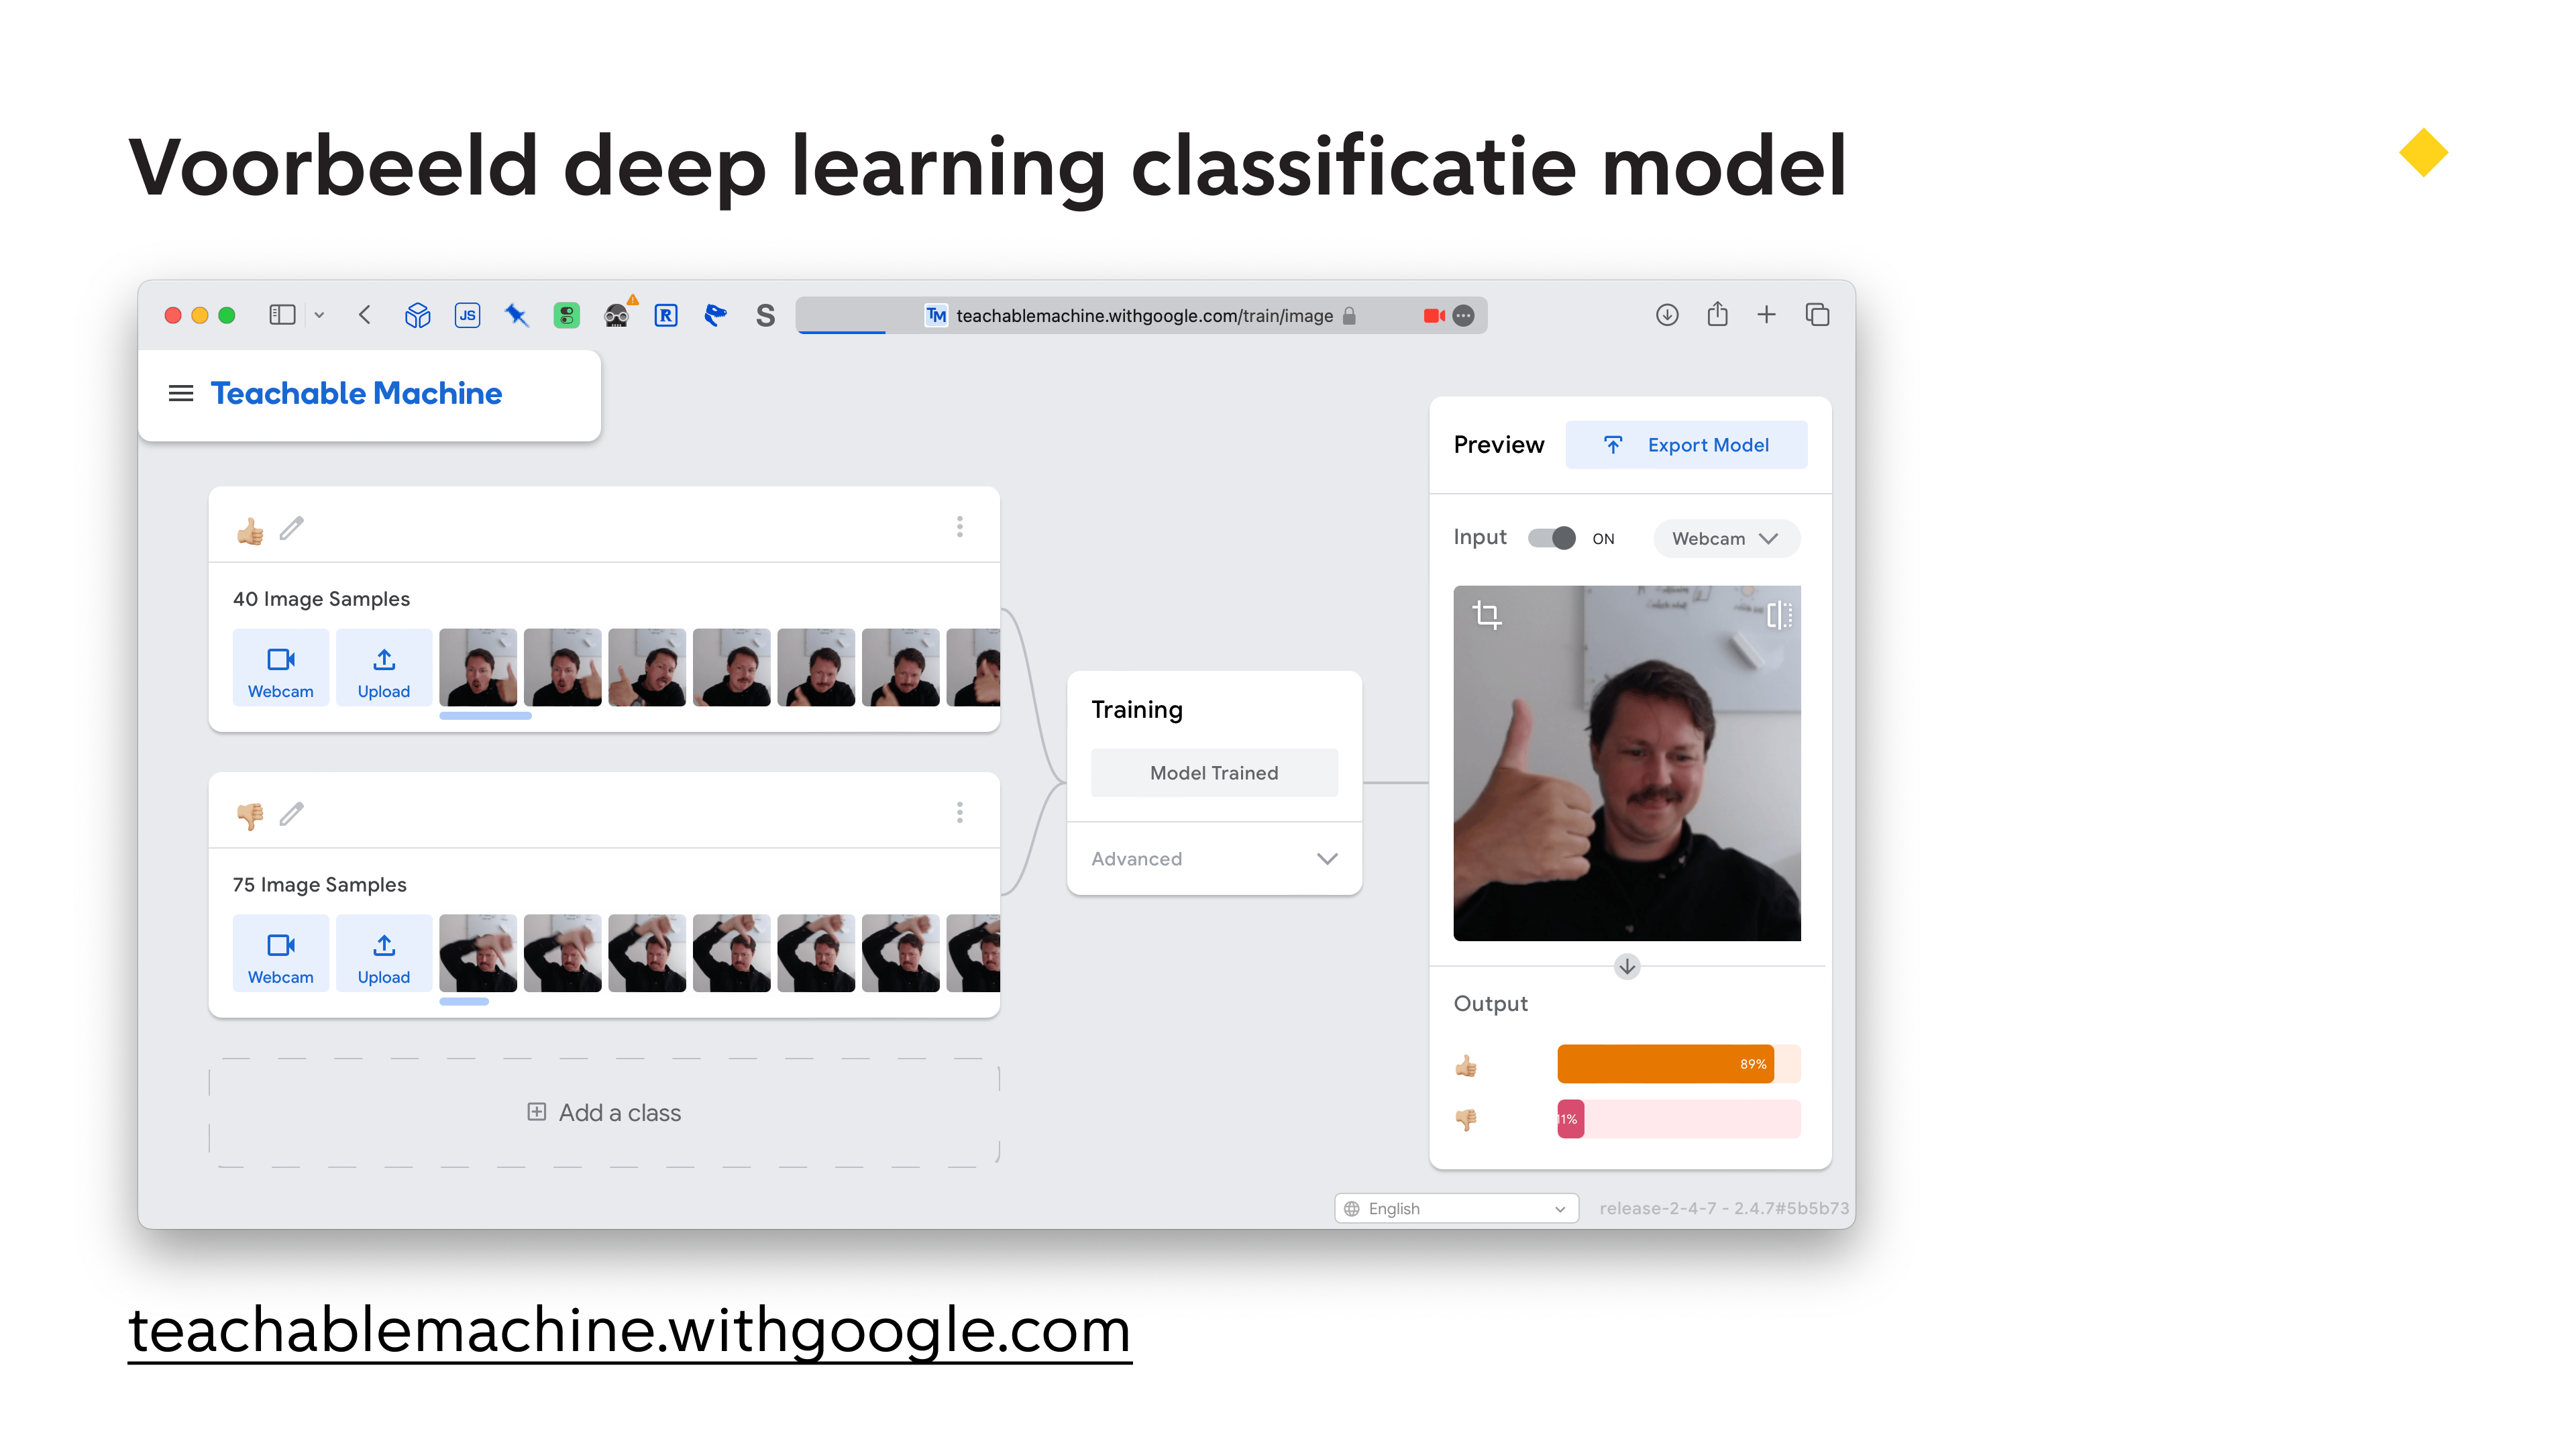Show tab overview icon
Image resolution: width=2576 pixels, height=1449 pixels.
point(1817,315)
